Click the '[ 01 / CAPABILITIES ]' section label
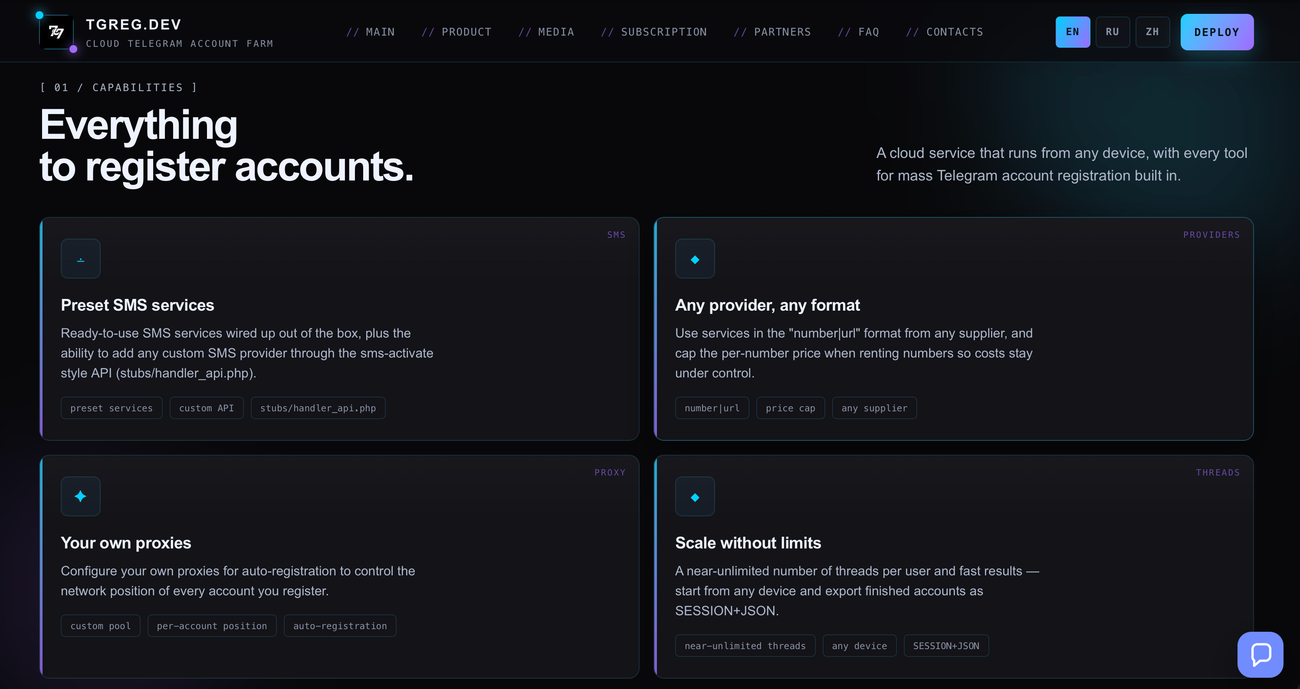This screenshot has width=1300, height=689. 119,88
